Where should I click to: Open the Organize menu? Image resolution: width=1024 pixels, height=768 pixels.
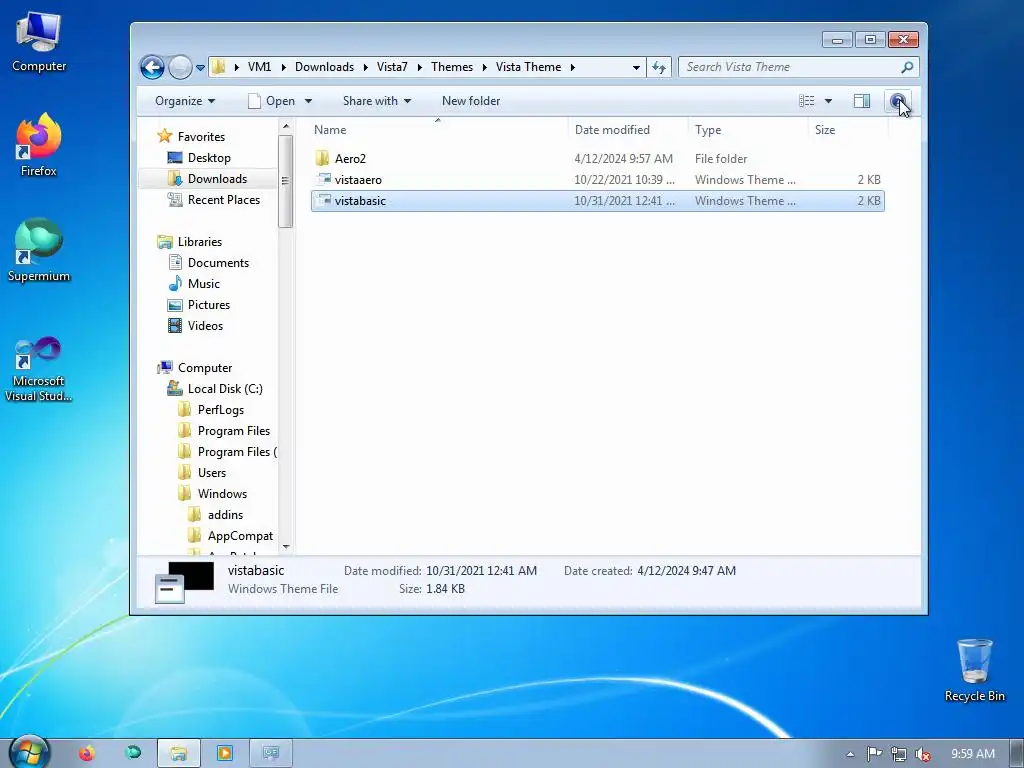pyautogui.click(x=185, y=101)
